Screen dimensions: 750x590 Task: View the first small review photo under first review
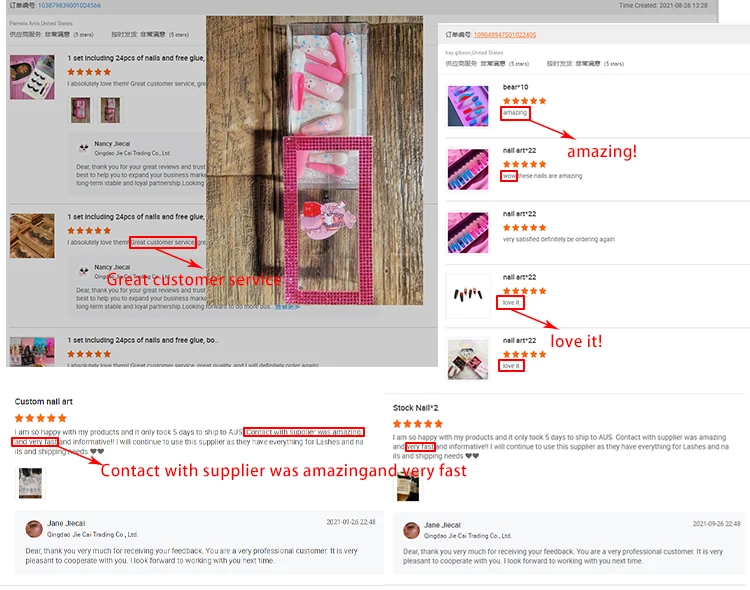(80, 110)
